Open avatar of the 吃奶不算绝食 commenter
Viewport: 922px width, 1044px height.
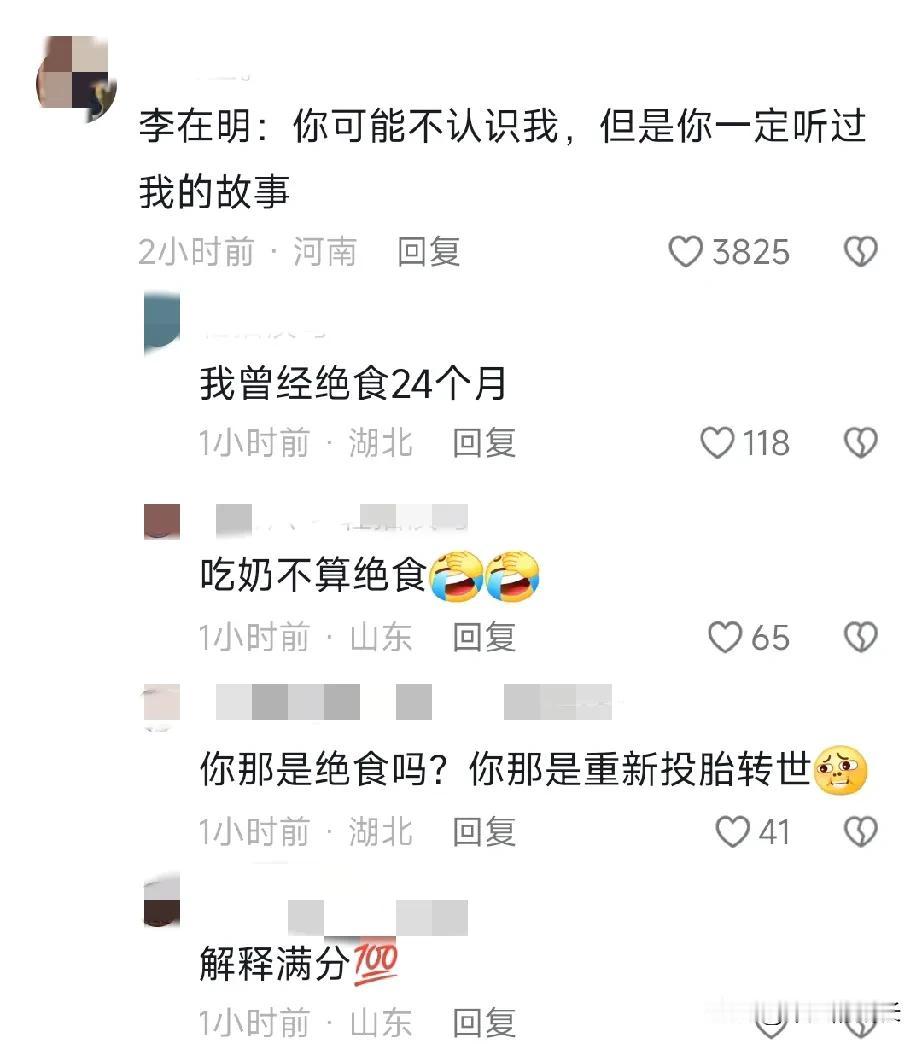[162, 521]
